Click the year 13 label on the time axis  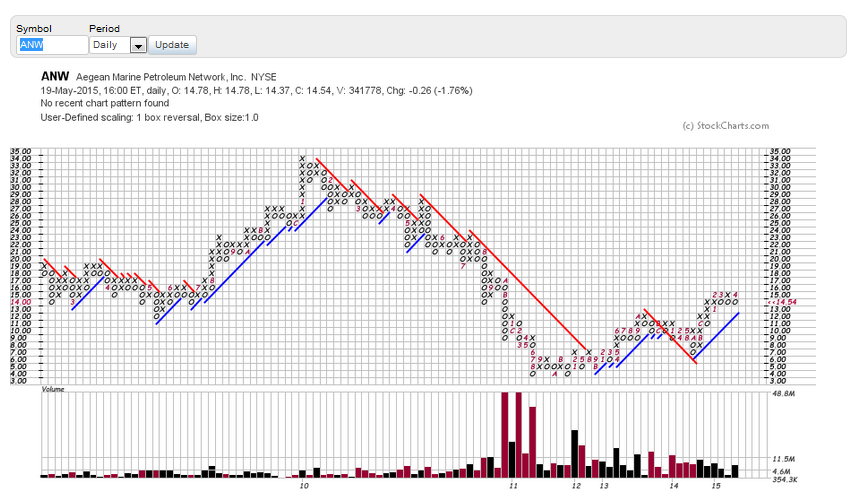pos(603,486)
